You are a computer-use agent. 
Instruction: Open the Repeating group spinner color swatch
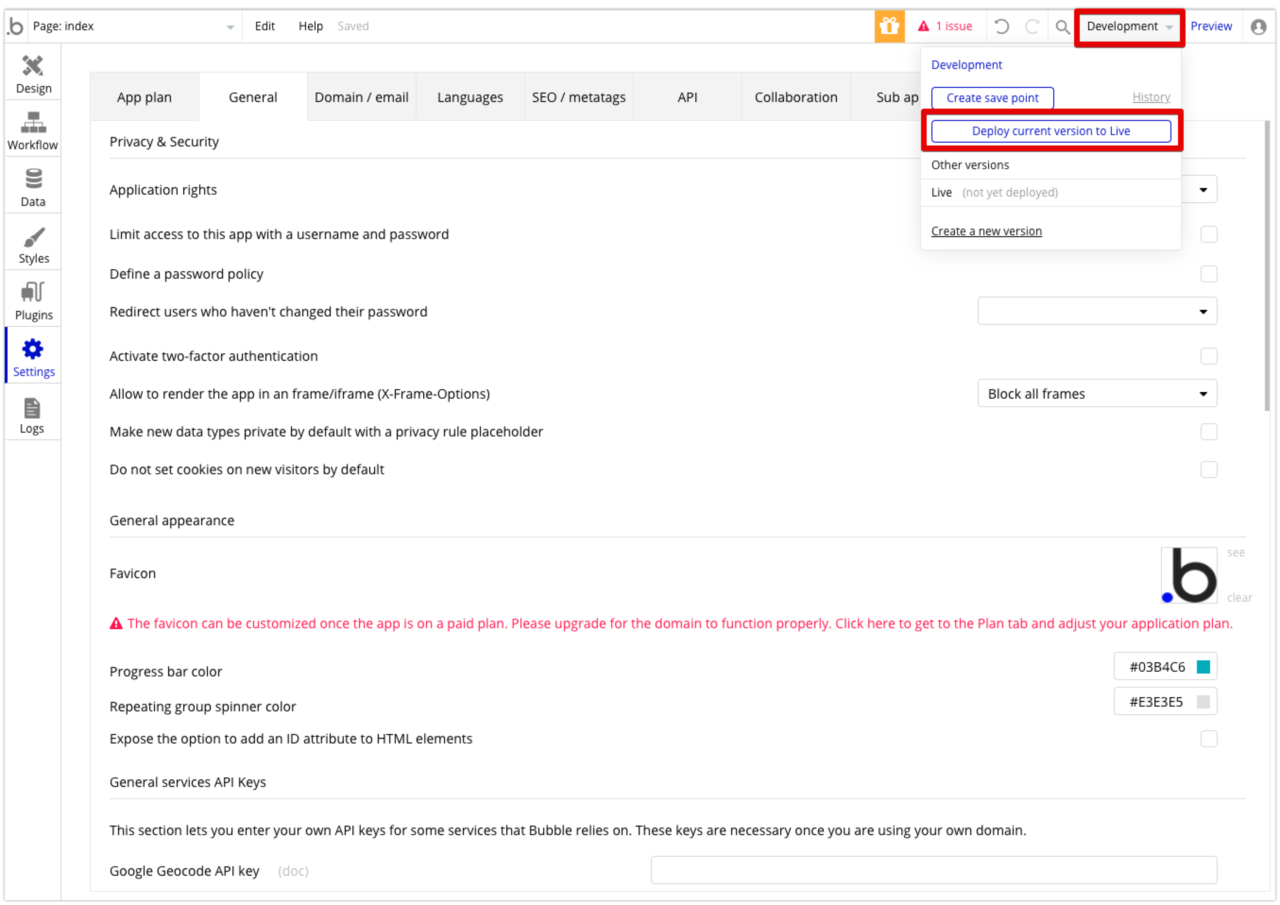tap(1203, 702)
